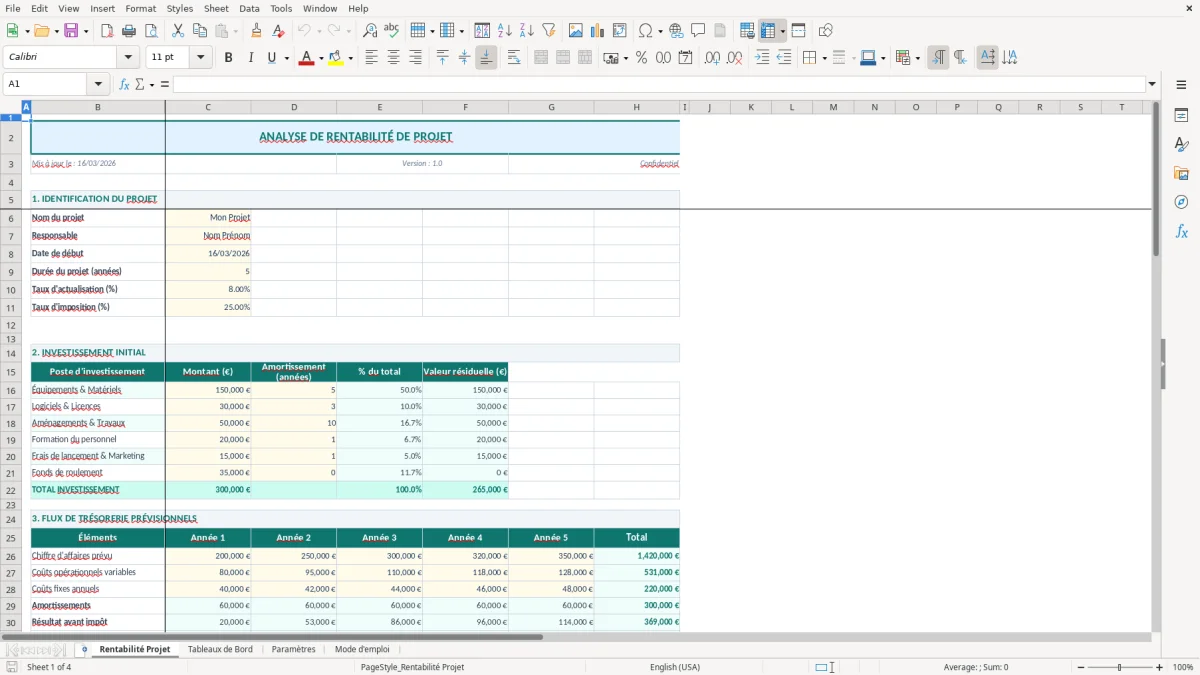Screen dimensions: 1200x675
Task: Insert a comment
Action: pyautogui.click(x=699, y=31)
